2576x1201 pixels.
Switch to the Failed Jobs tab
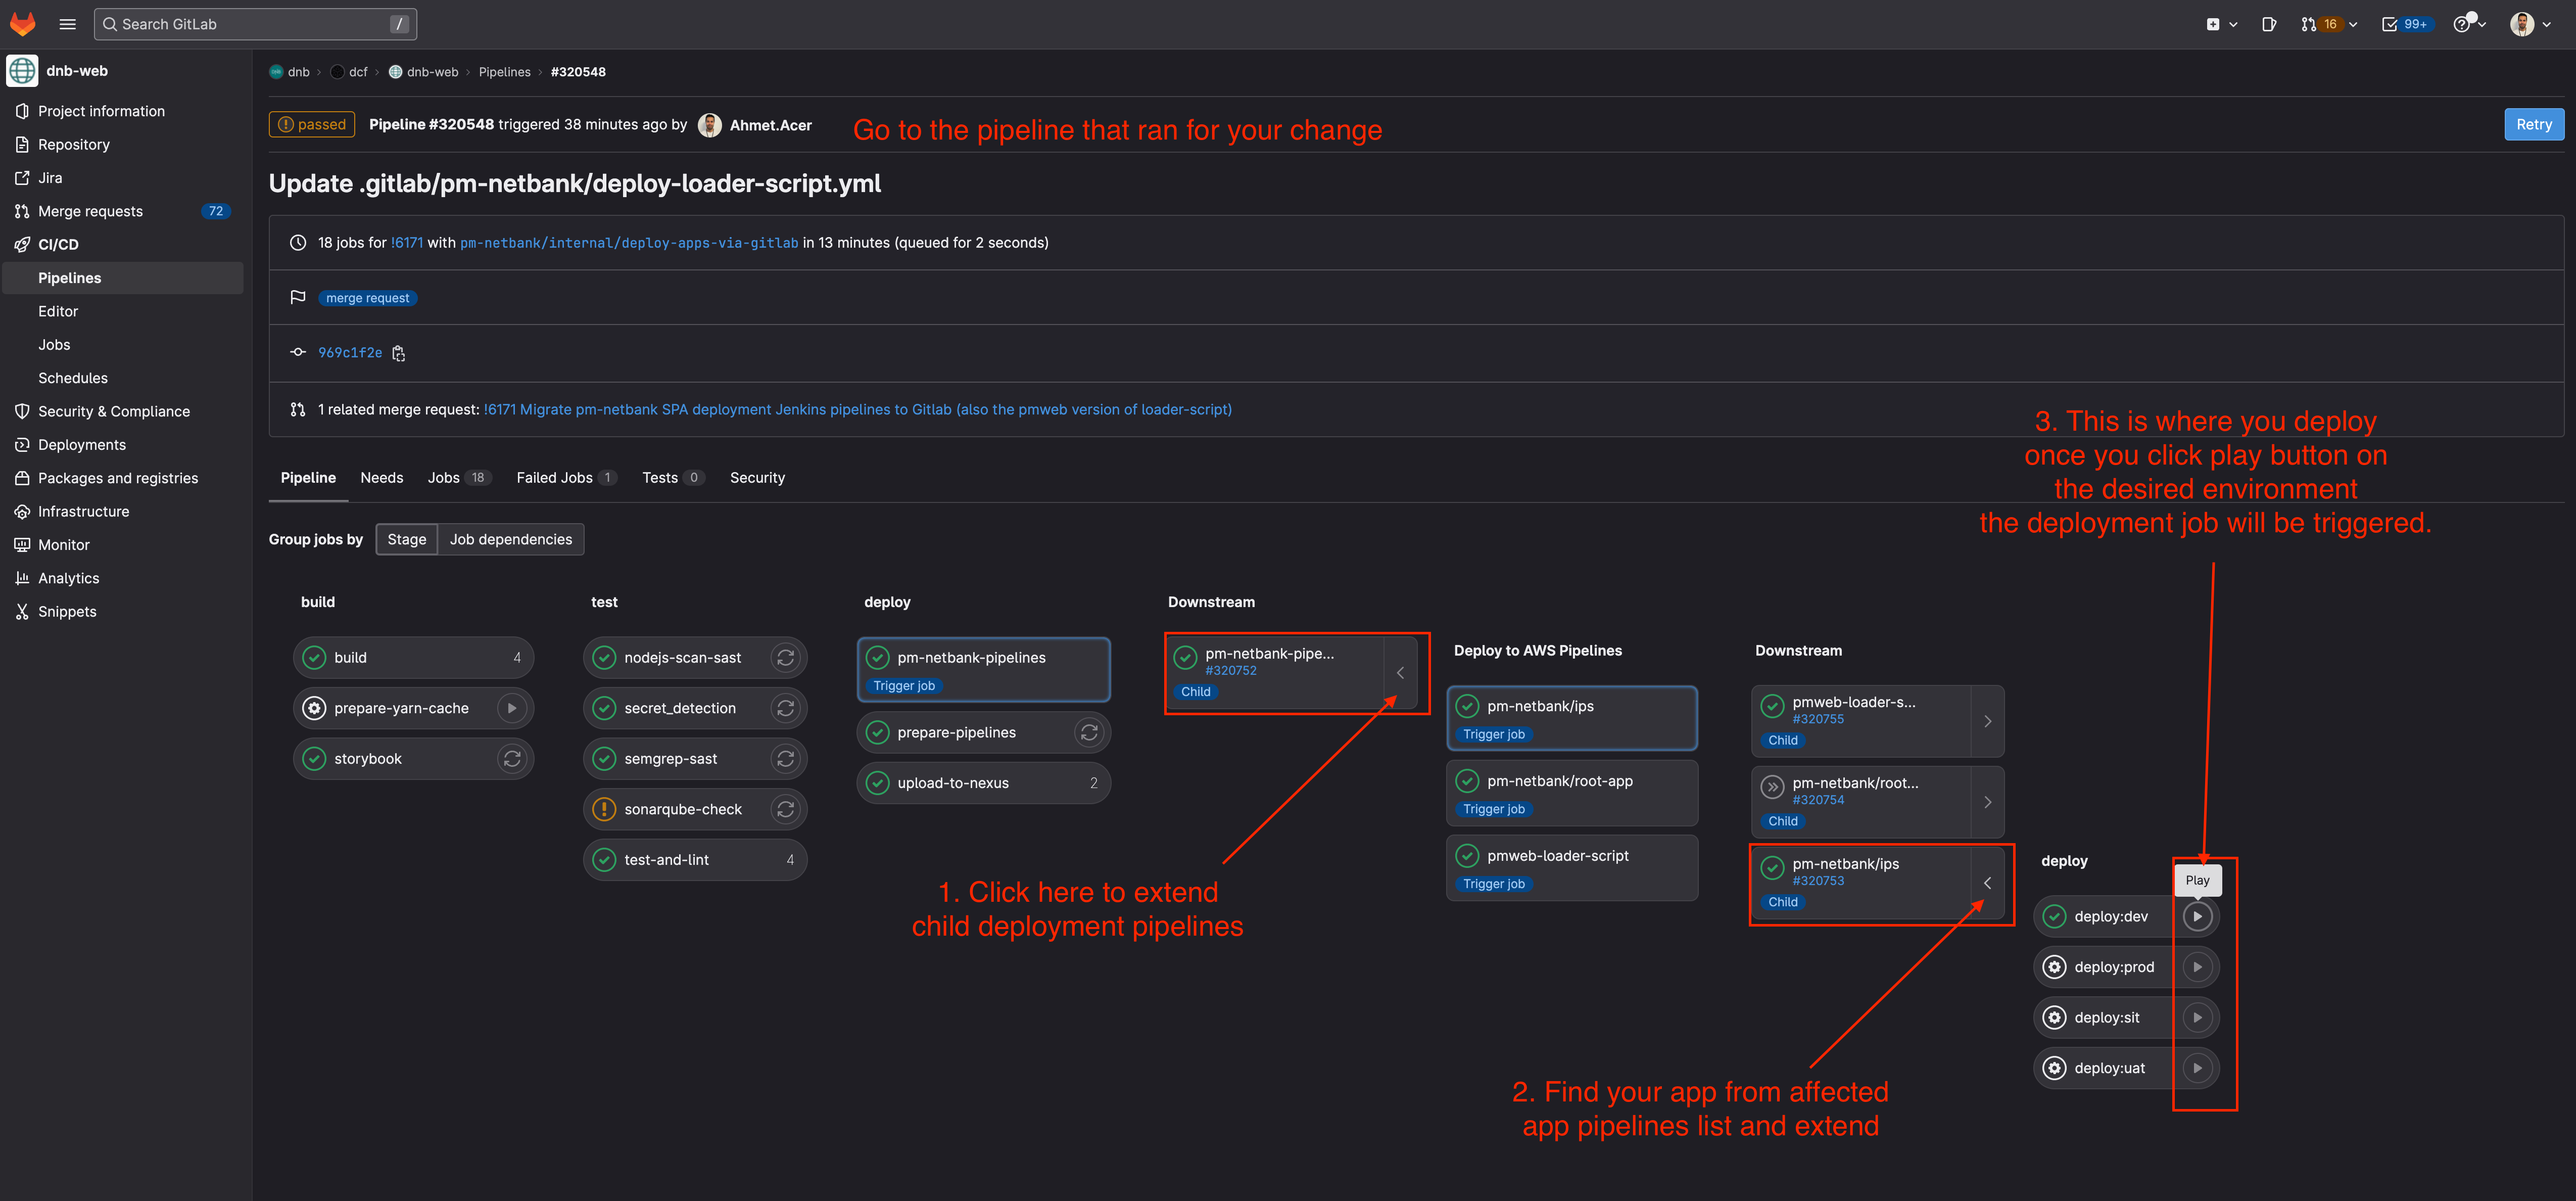[565, 478]
